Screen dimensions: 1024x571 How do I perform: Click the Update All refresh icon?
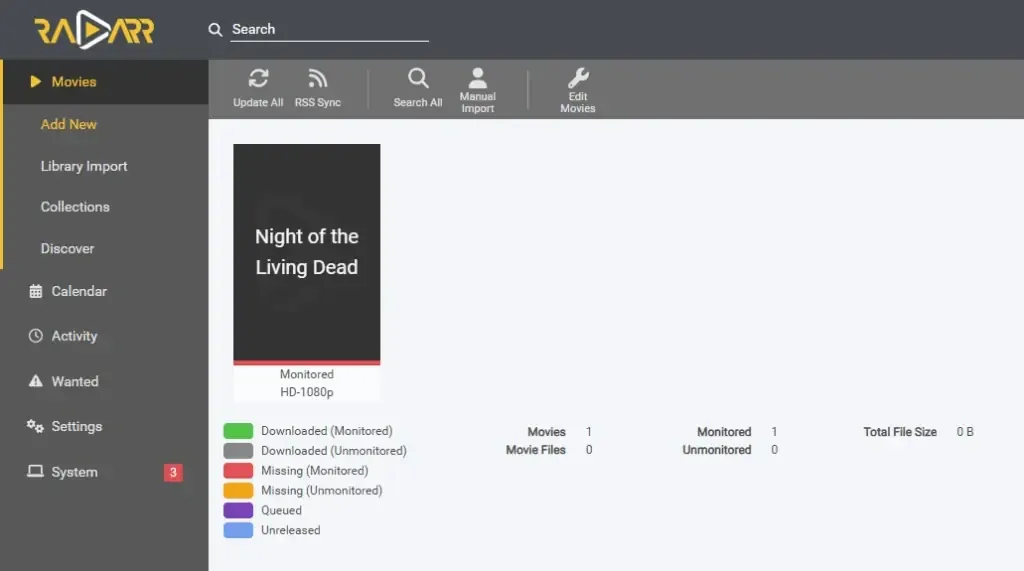258,79
